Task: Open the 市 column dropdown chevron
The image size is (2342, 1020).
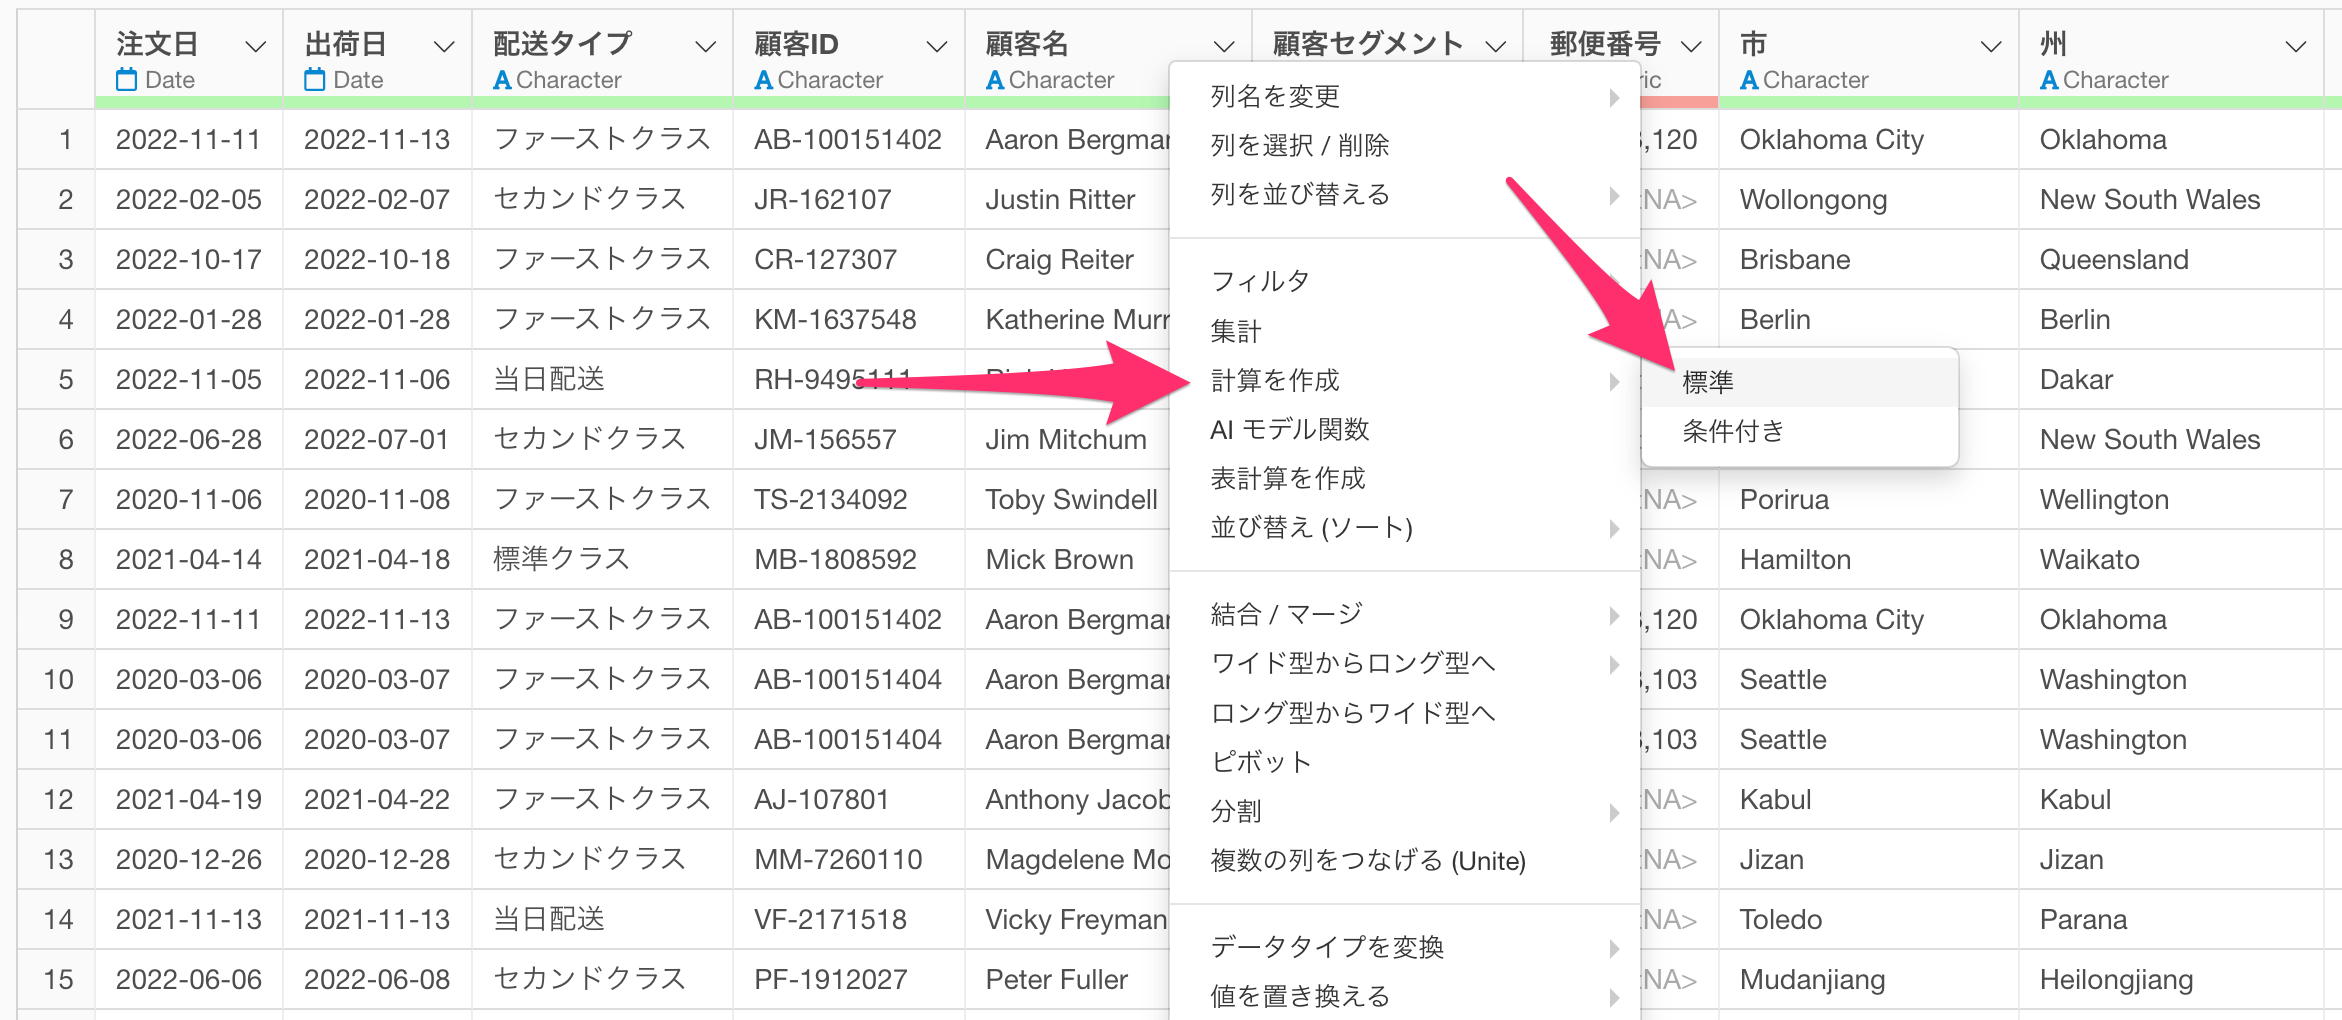Action: coord(1991,46)
